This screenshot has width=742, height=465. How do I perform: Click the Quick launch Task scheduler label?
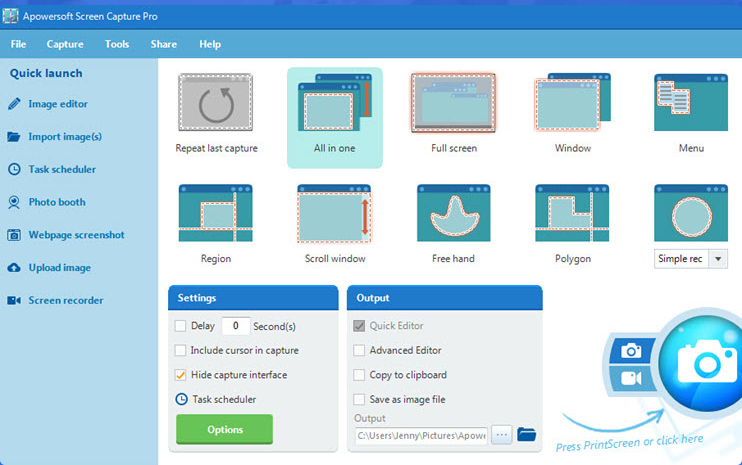[62, 169]
